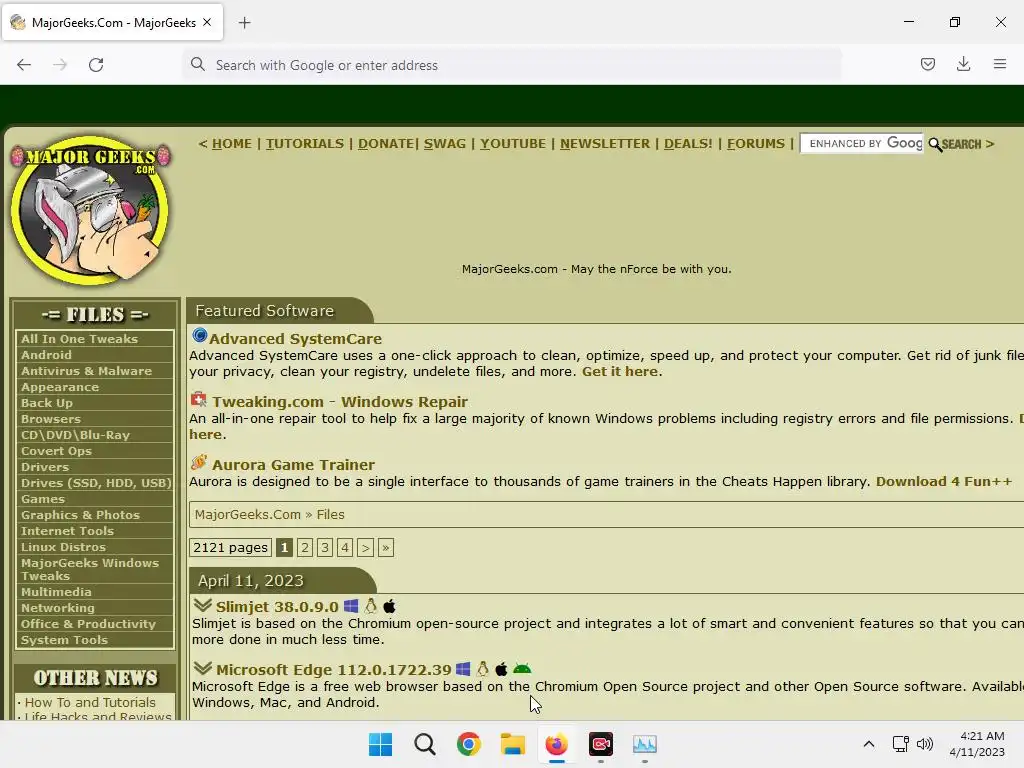Go back with the browser back arrow

24,65
